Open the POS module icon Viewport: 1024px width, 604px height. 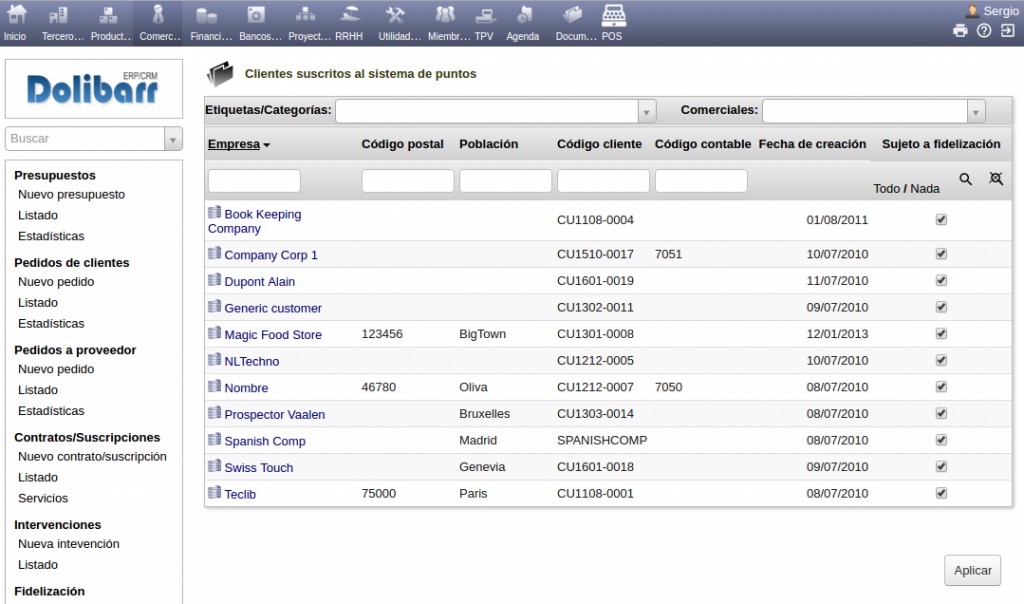613,15
